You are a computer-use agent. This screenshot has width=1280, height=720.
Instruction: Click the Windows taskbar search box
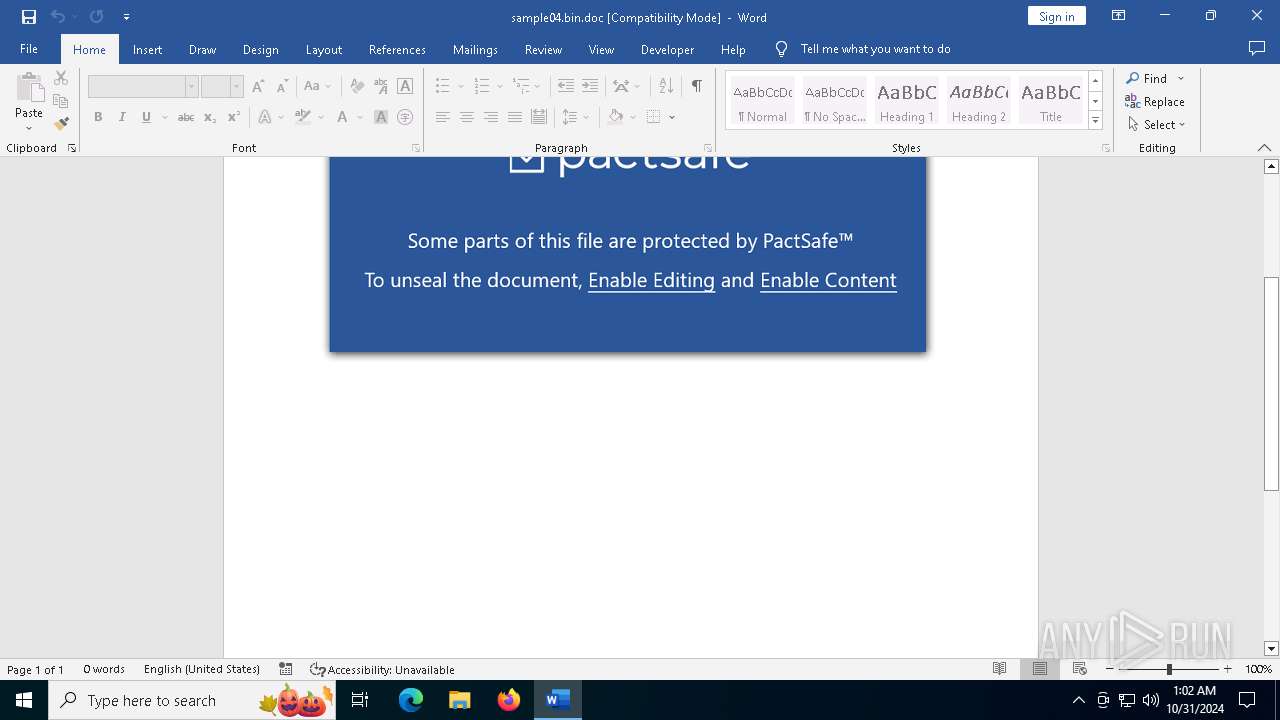coord(192,700)
